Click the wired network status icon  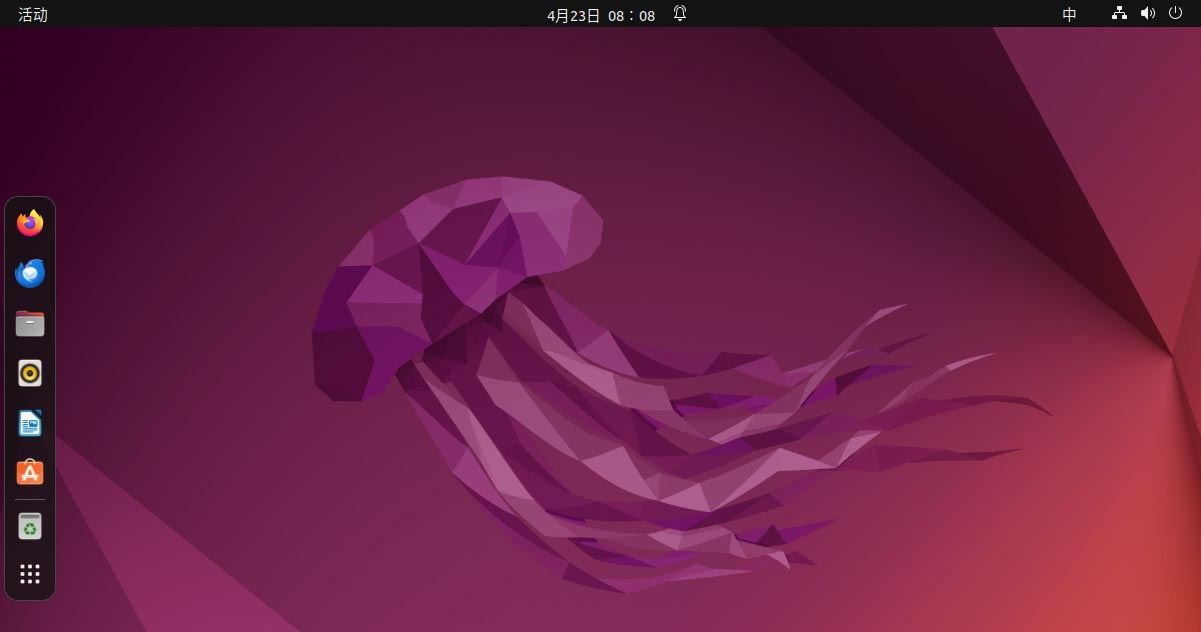click(1119, 14)
